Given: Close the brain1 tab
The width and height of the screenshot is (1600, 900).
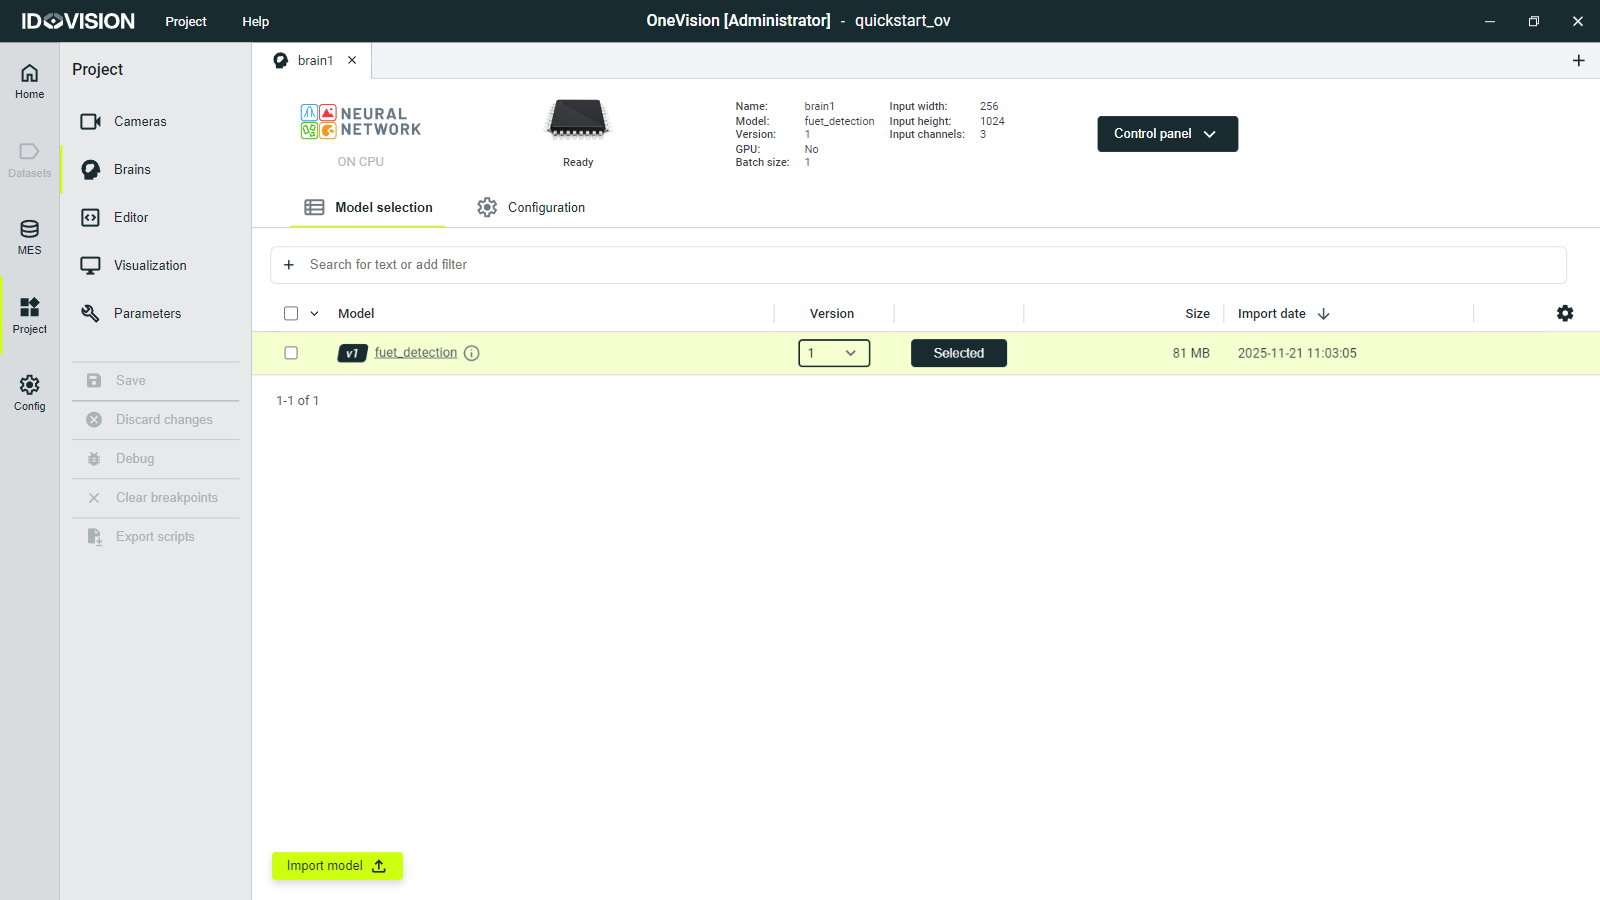Looking at the screenshot, I should (x=352, y=60).
